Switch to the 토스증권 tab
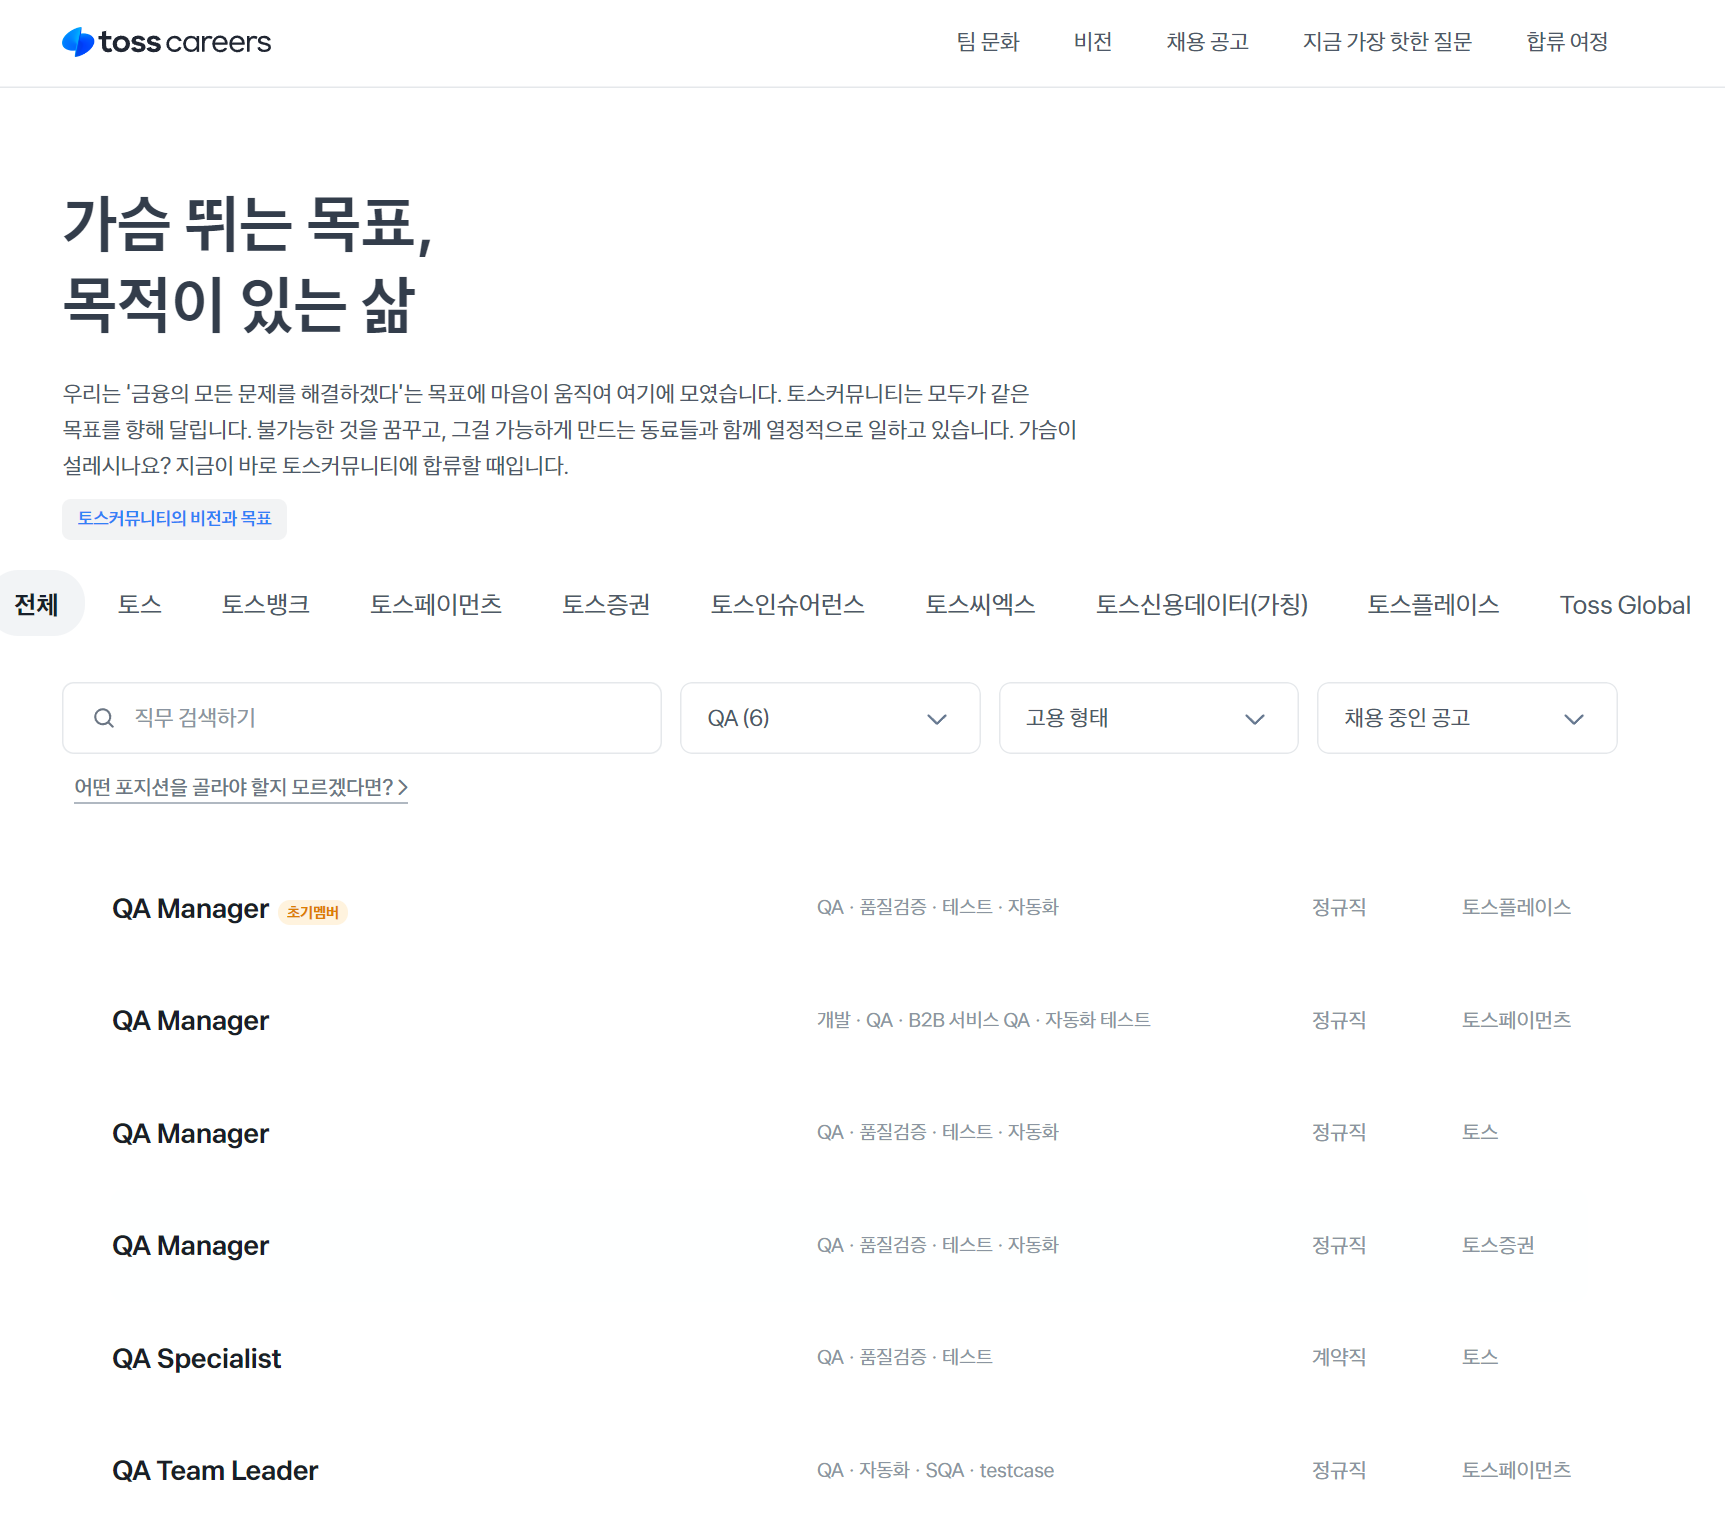 point(606,604)
